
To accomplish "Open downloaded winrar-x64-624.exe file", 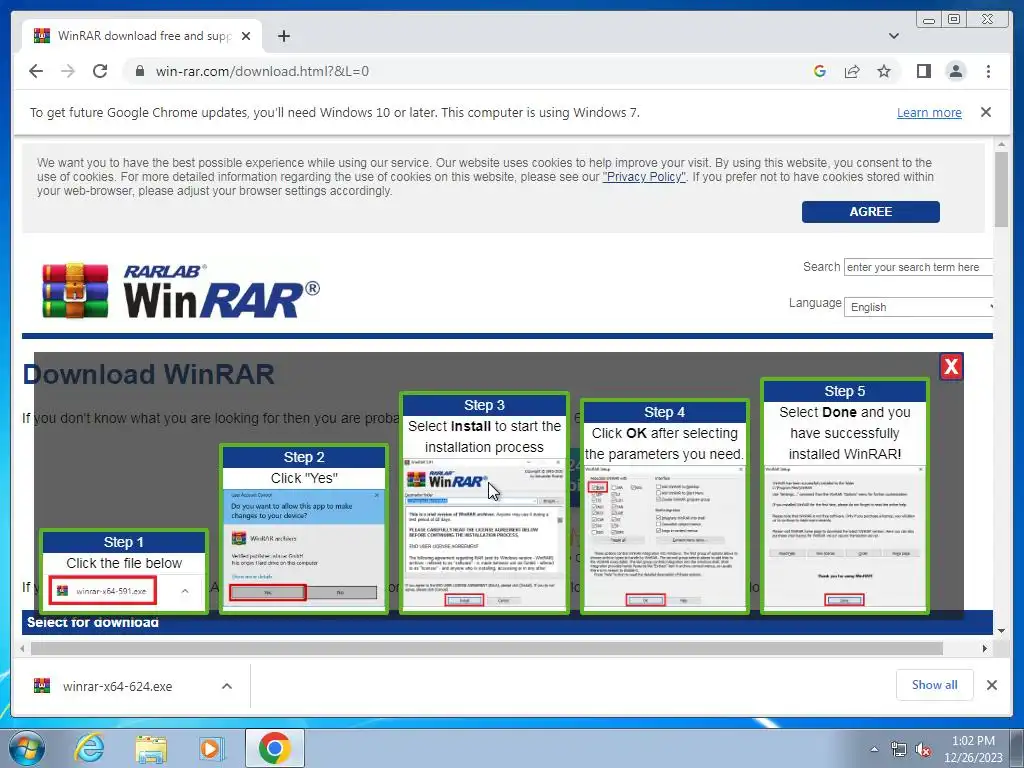I will tap(118, 686).
